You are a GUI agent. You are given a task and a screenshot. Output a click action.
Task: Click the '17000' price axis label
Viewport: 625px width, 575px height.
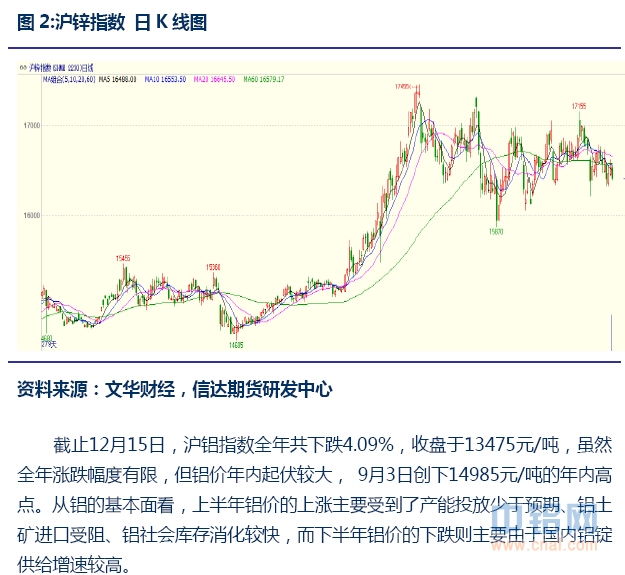point(31,126)
